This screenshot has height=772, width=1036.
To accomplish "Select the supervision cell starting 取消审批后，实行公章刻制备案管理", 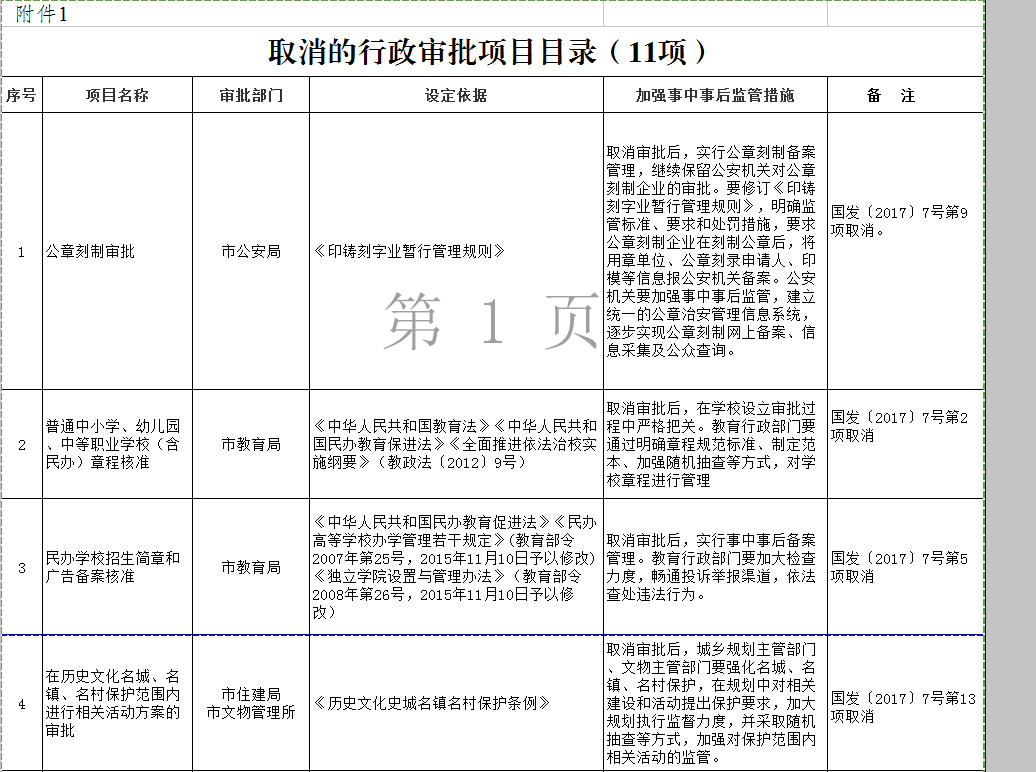I will coord(715,251).
